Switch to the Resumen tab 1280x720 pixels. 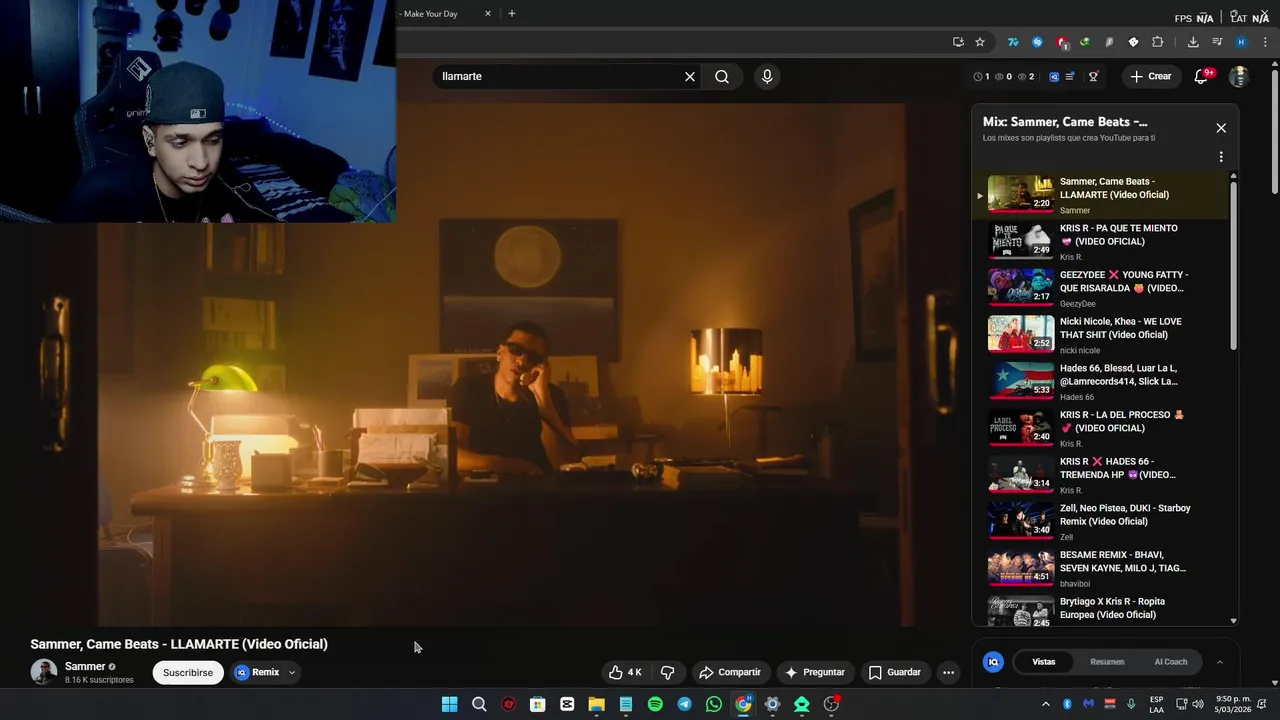(1107, 662)
